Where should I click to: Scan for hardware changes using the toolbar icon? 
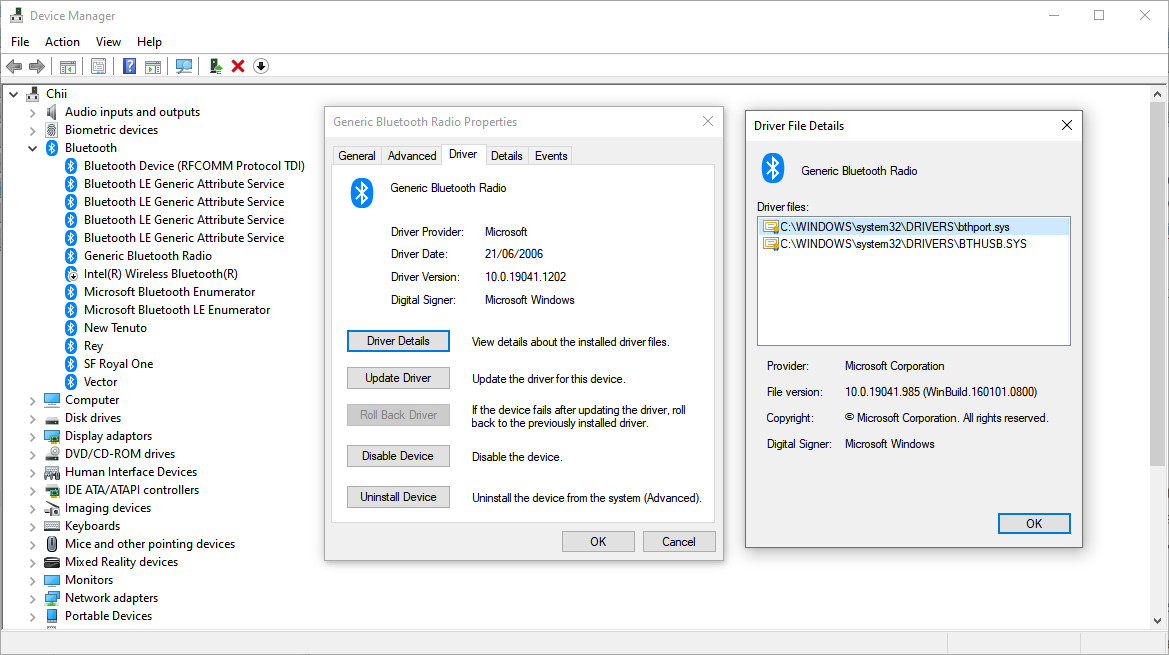coord(184,66)
